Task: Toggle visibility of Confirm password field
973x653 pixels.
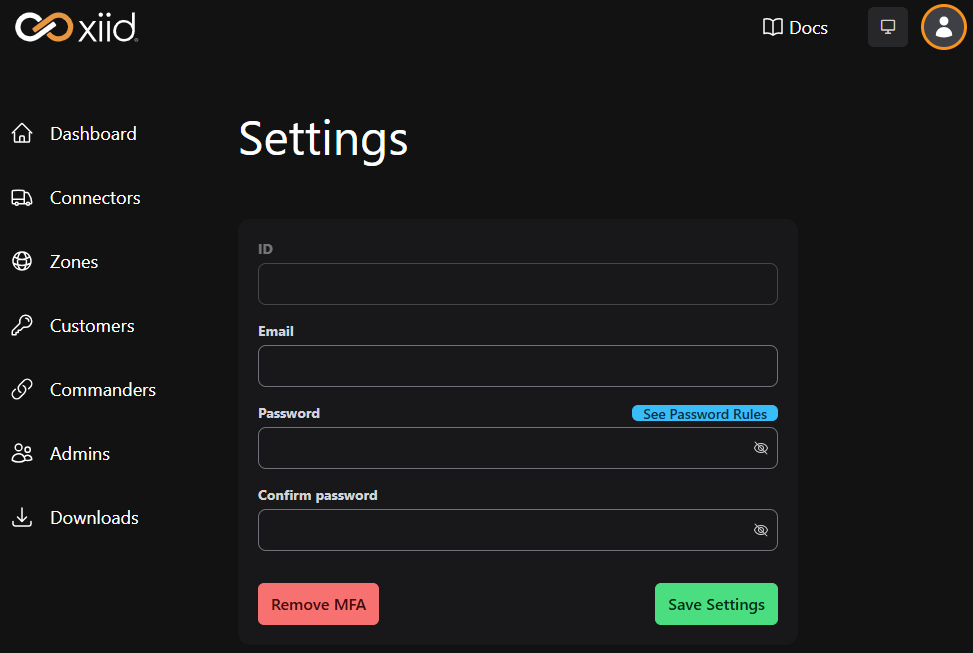Action: point(760,530)
